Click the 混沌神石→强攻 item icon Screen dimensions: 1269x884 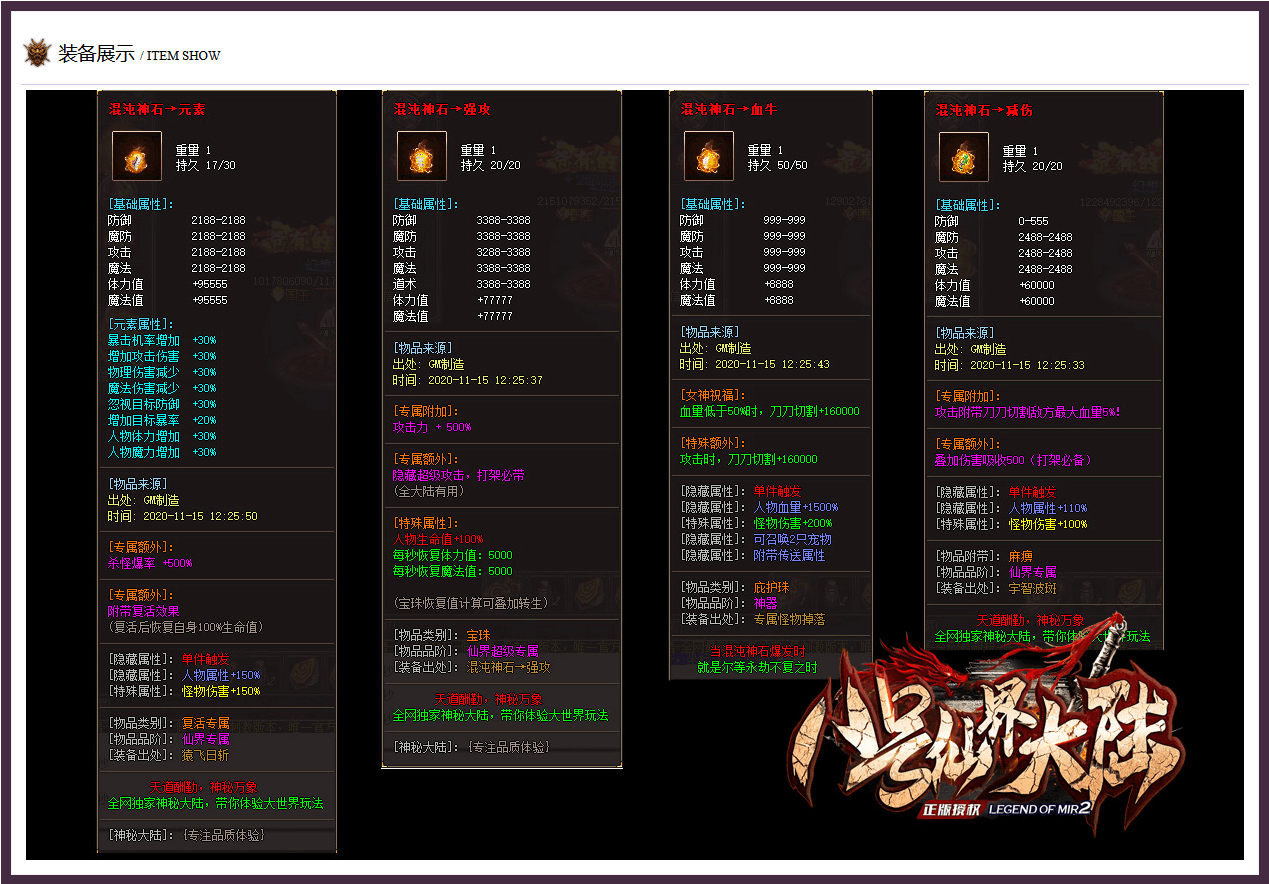pyautogui.click(x=420, y=157)
